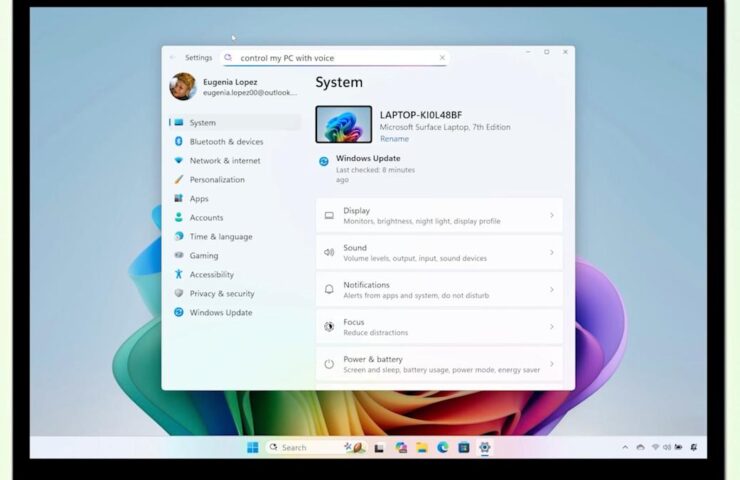Click the Apps icon in sidebar

(178, 198)
